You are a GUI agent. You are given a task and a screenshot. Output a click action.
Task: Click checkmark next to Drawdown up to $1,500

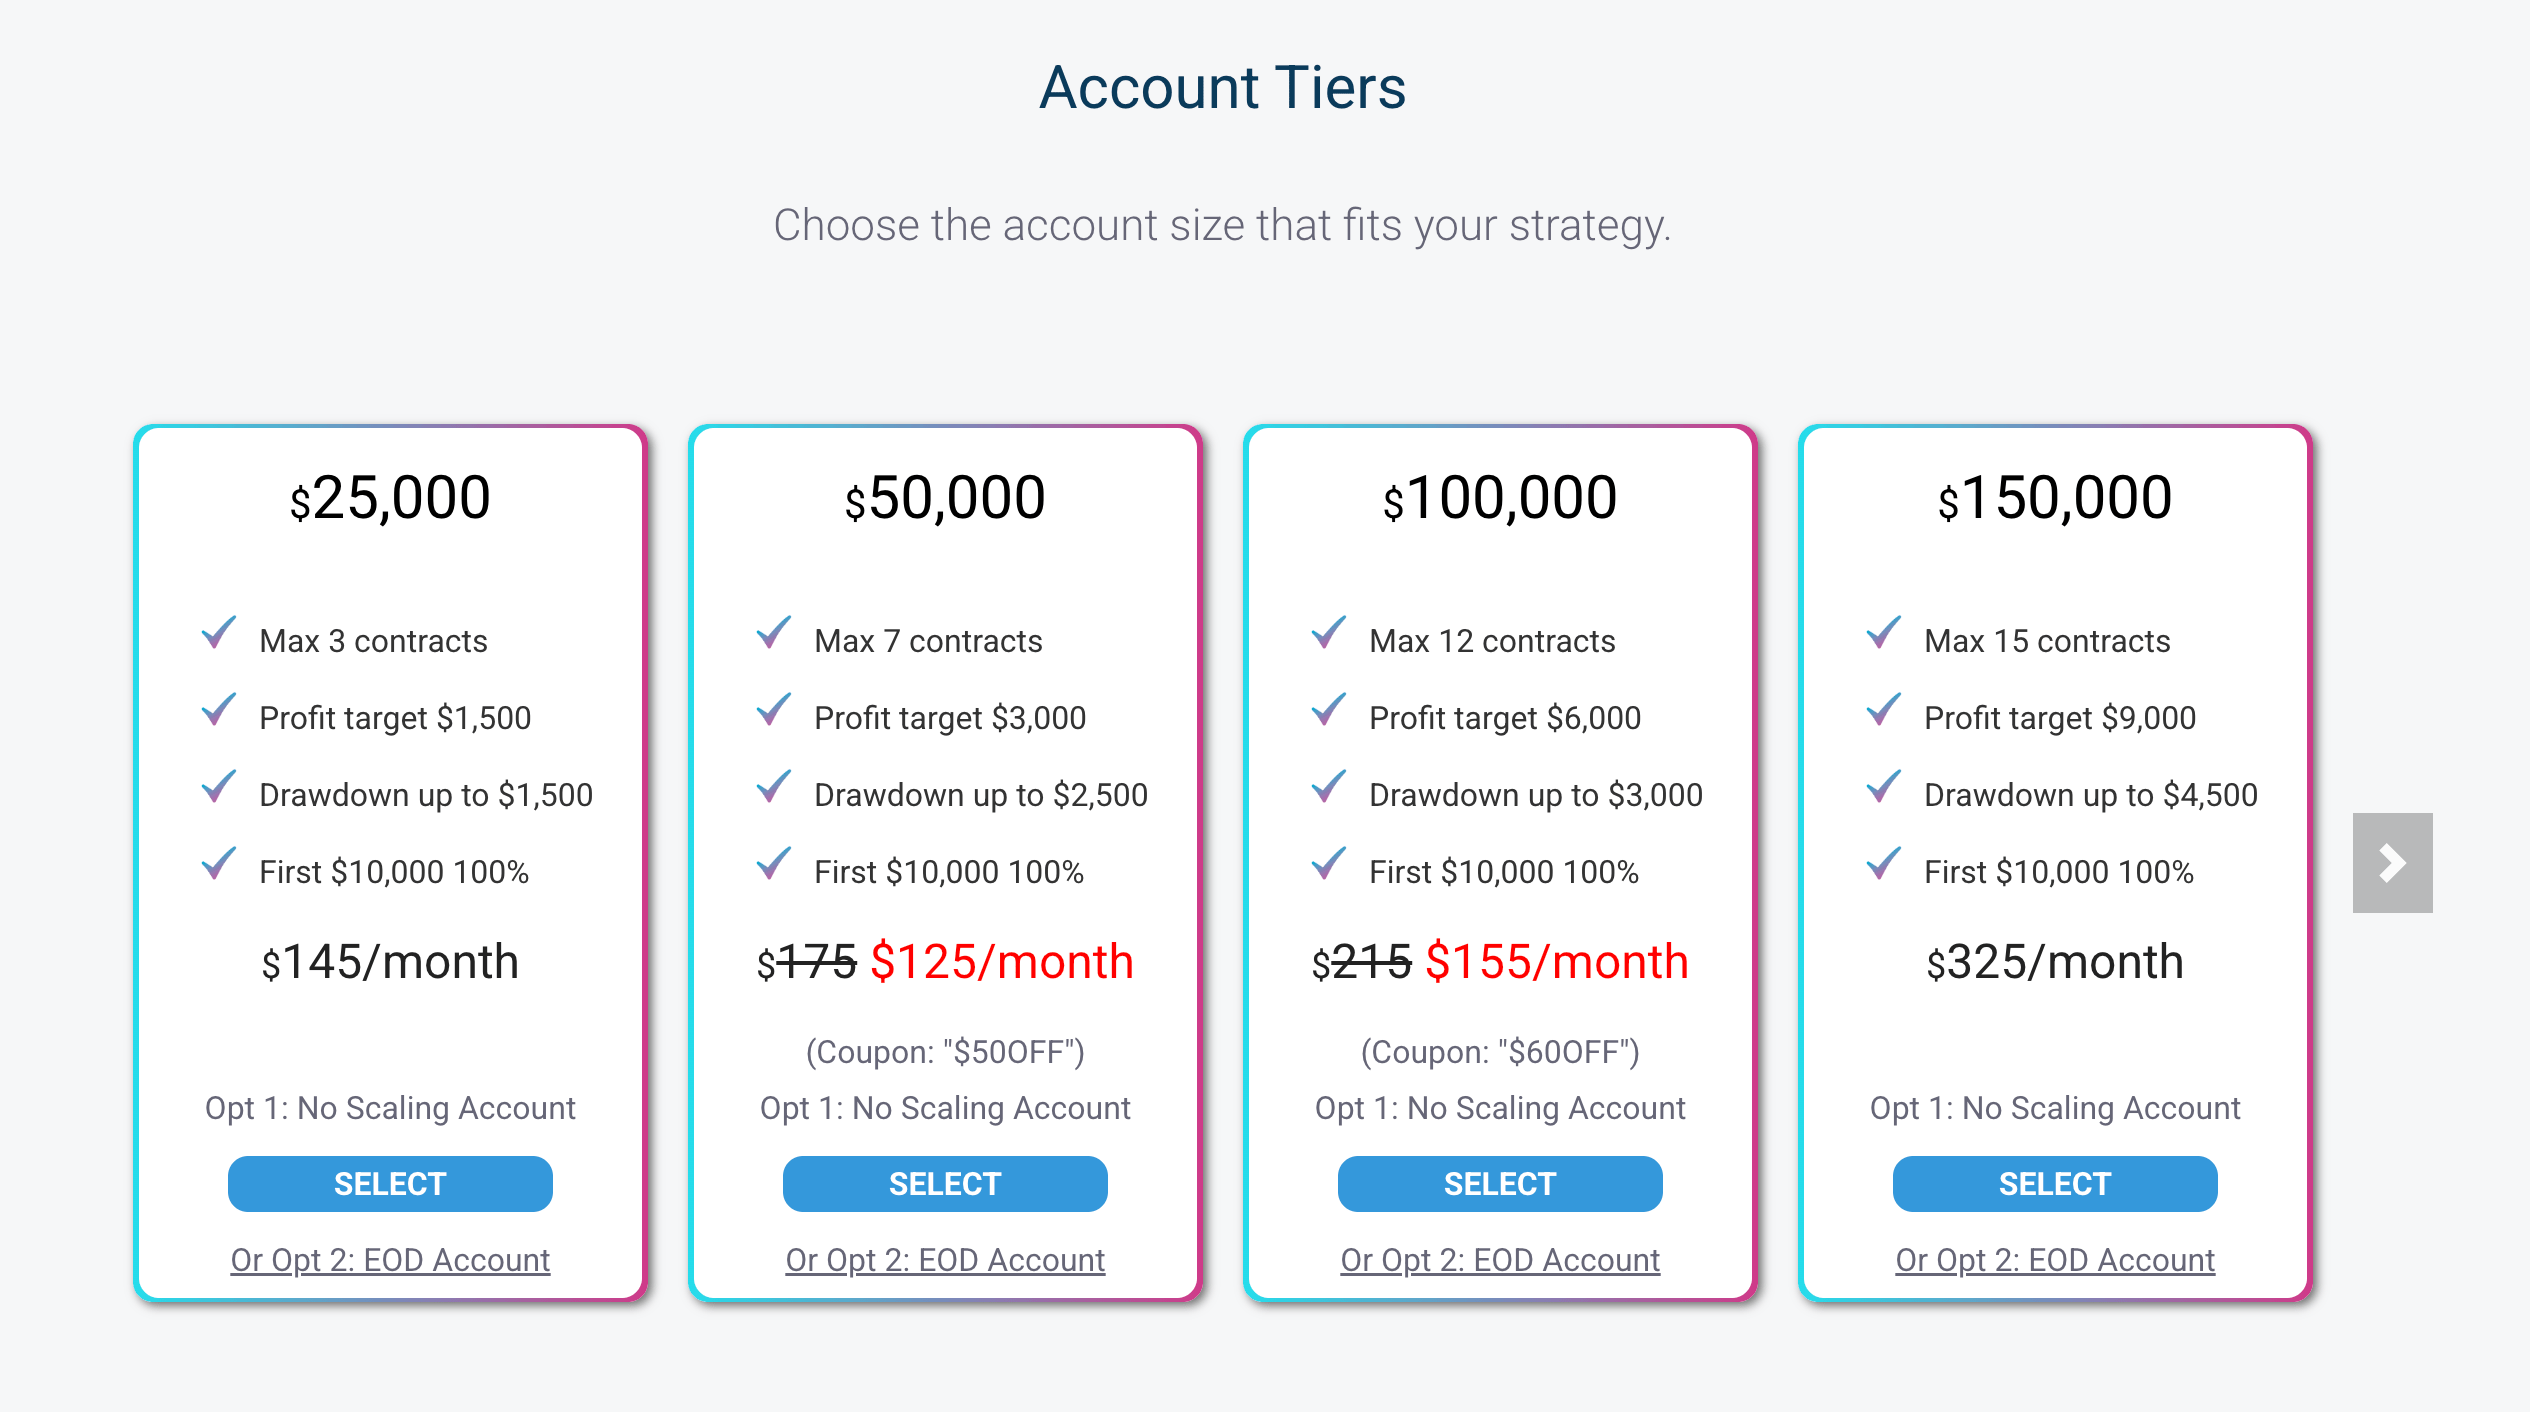[x=219, y=787]
